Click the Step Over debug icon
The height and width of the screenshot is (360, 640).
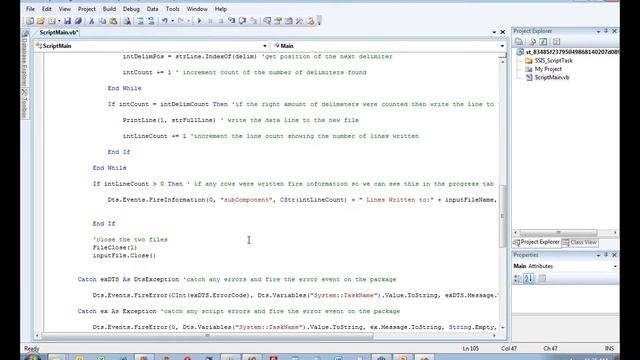[242, 21]
